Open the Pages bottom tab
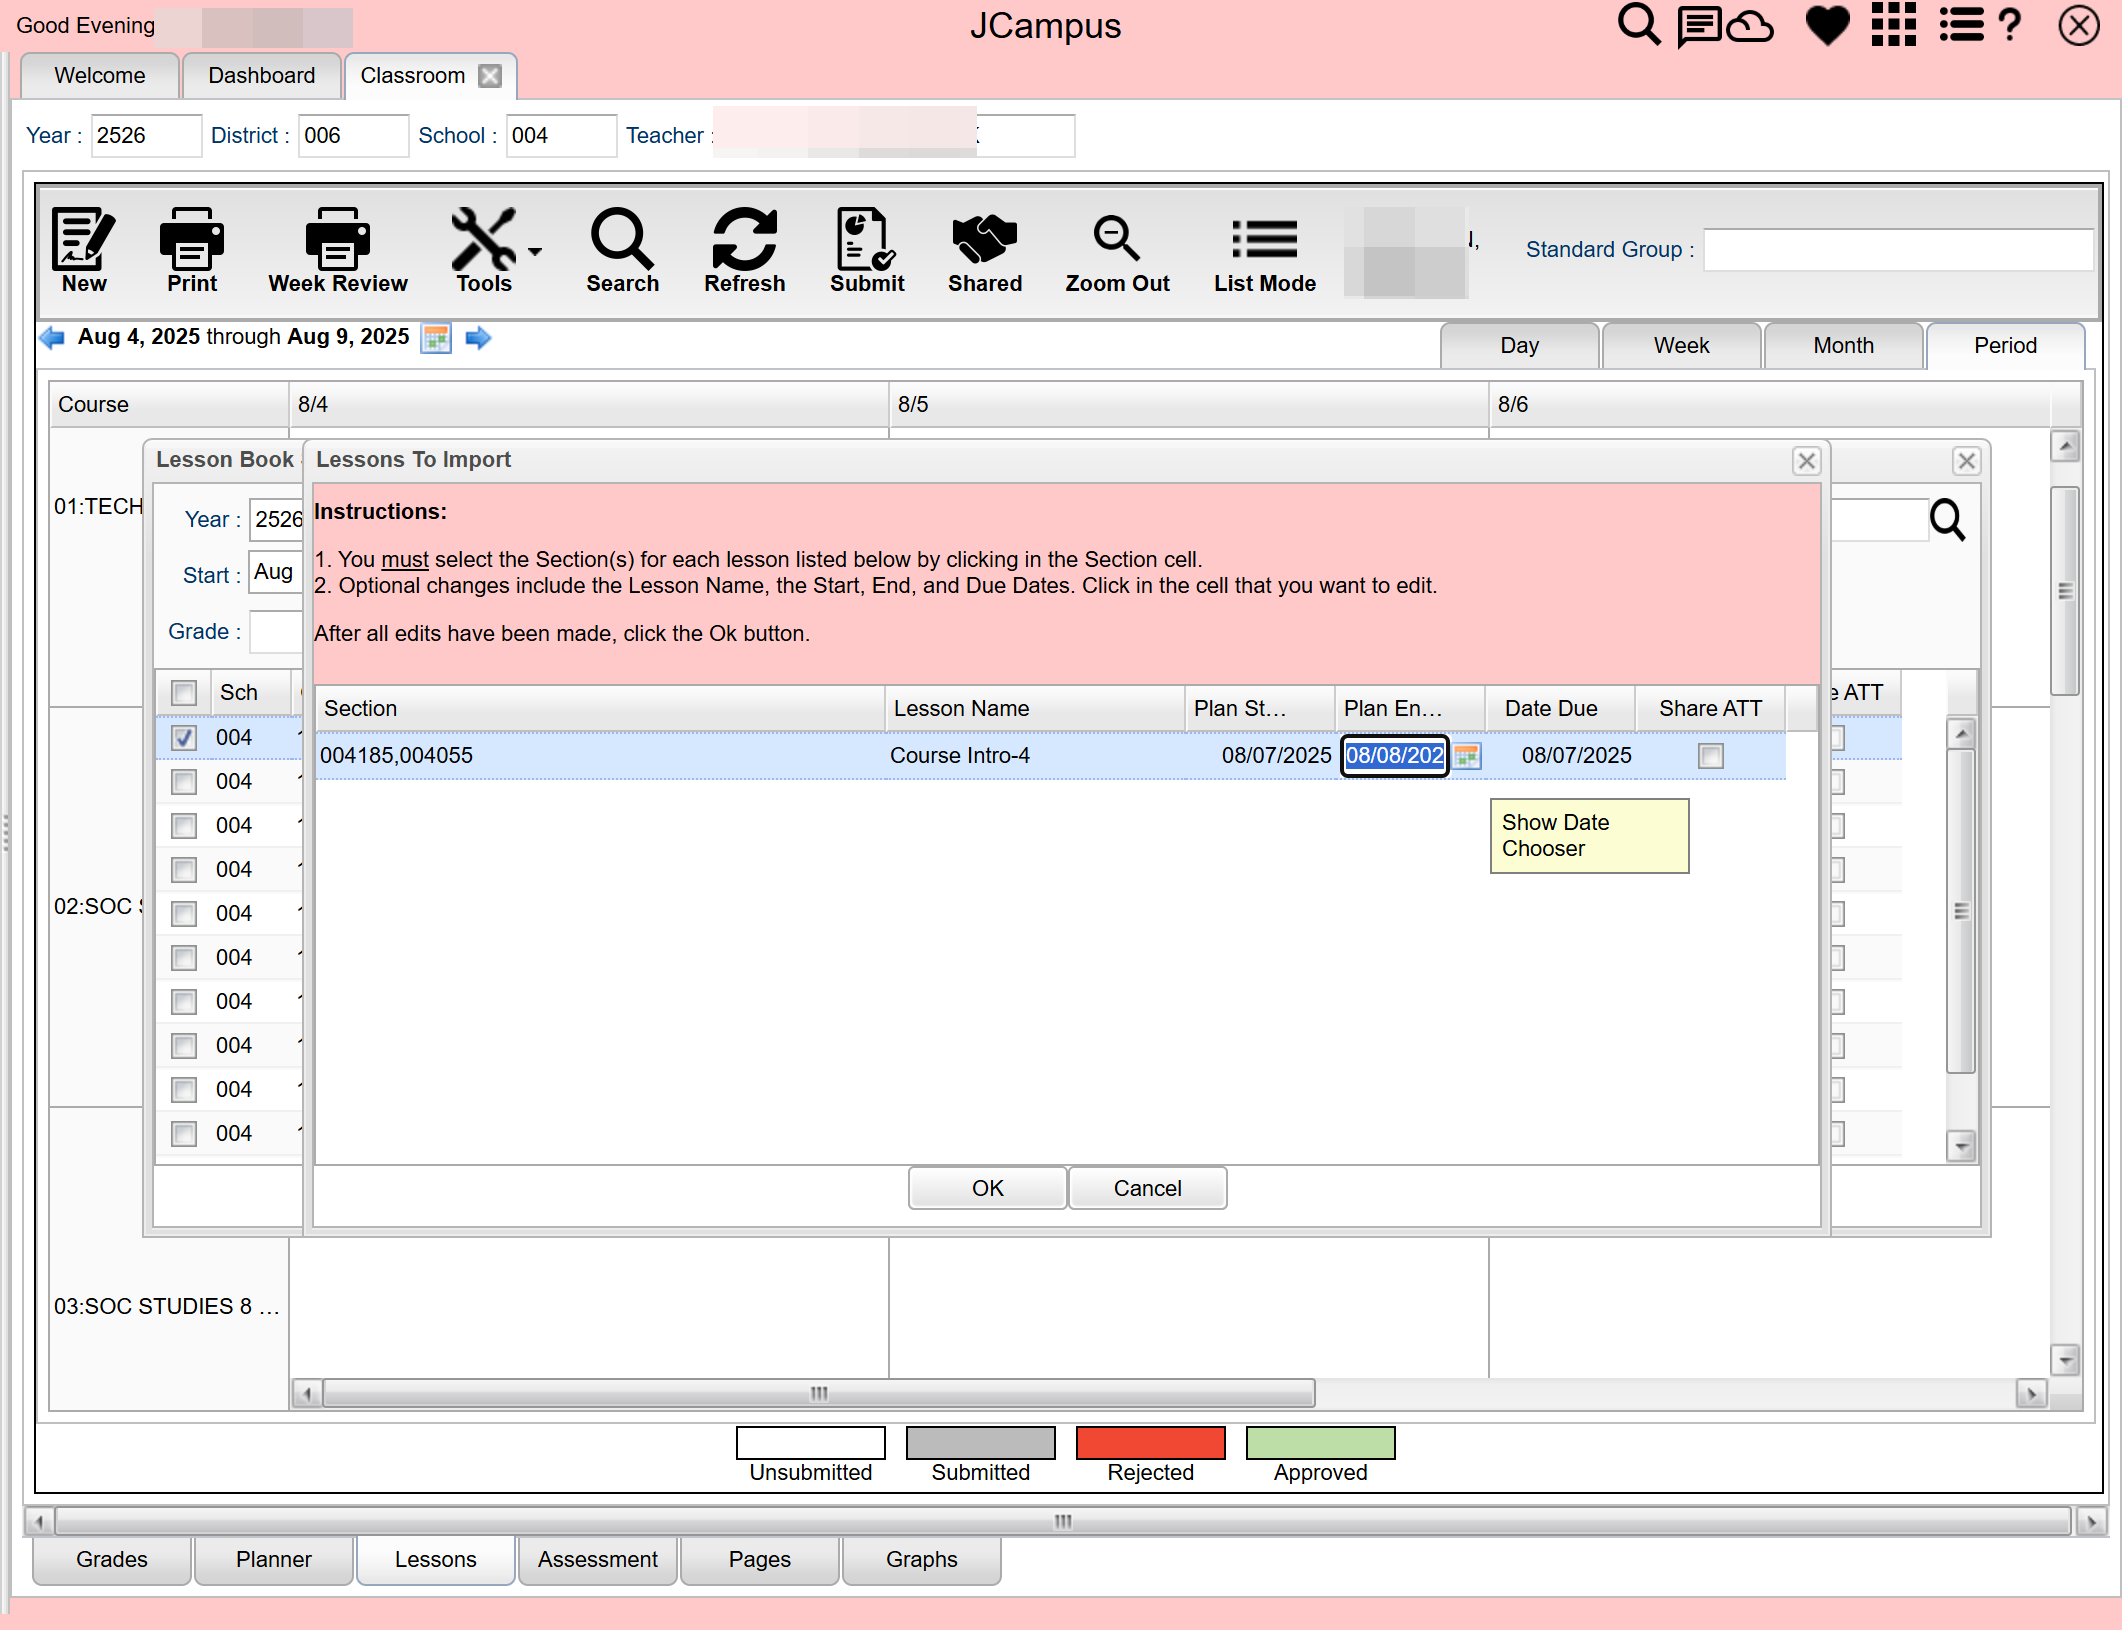Image resolution: width=2122 pixels, height=1630 pixels. [760, 1560]
